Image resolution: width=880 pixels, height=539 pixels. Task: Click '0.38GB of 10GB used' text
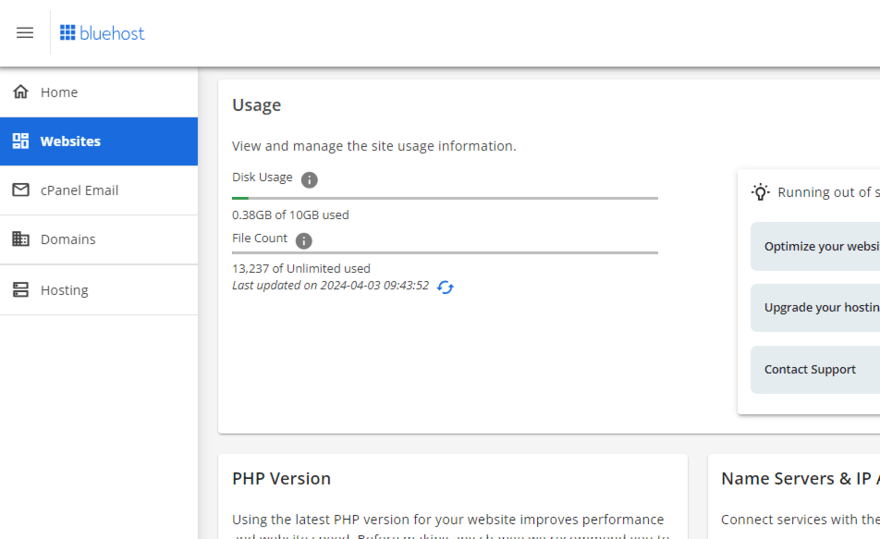pyautogui.click(x=290, y=215)
